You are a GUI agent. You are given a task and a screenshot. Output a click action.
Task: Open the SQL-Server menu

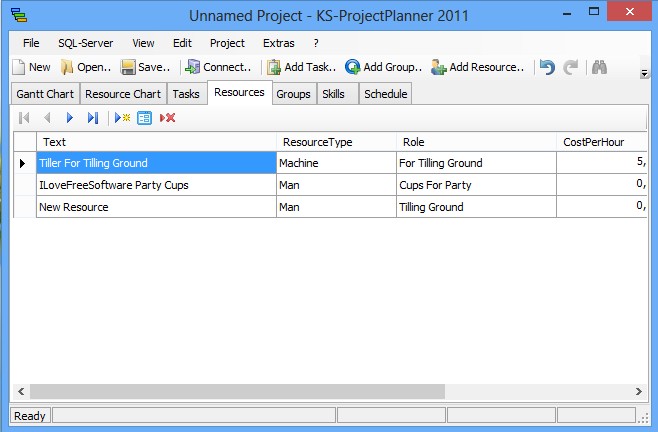click(86, 43)
